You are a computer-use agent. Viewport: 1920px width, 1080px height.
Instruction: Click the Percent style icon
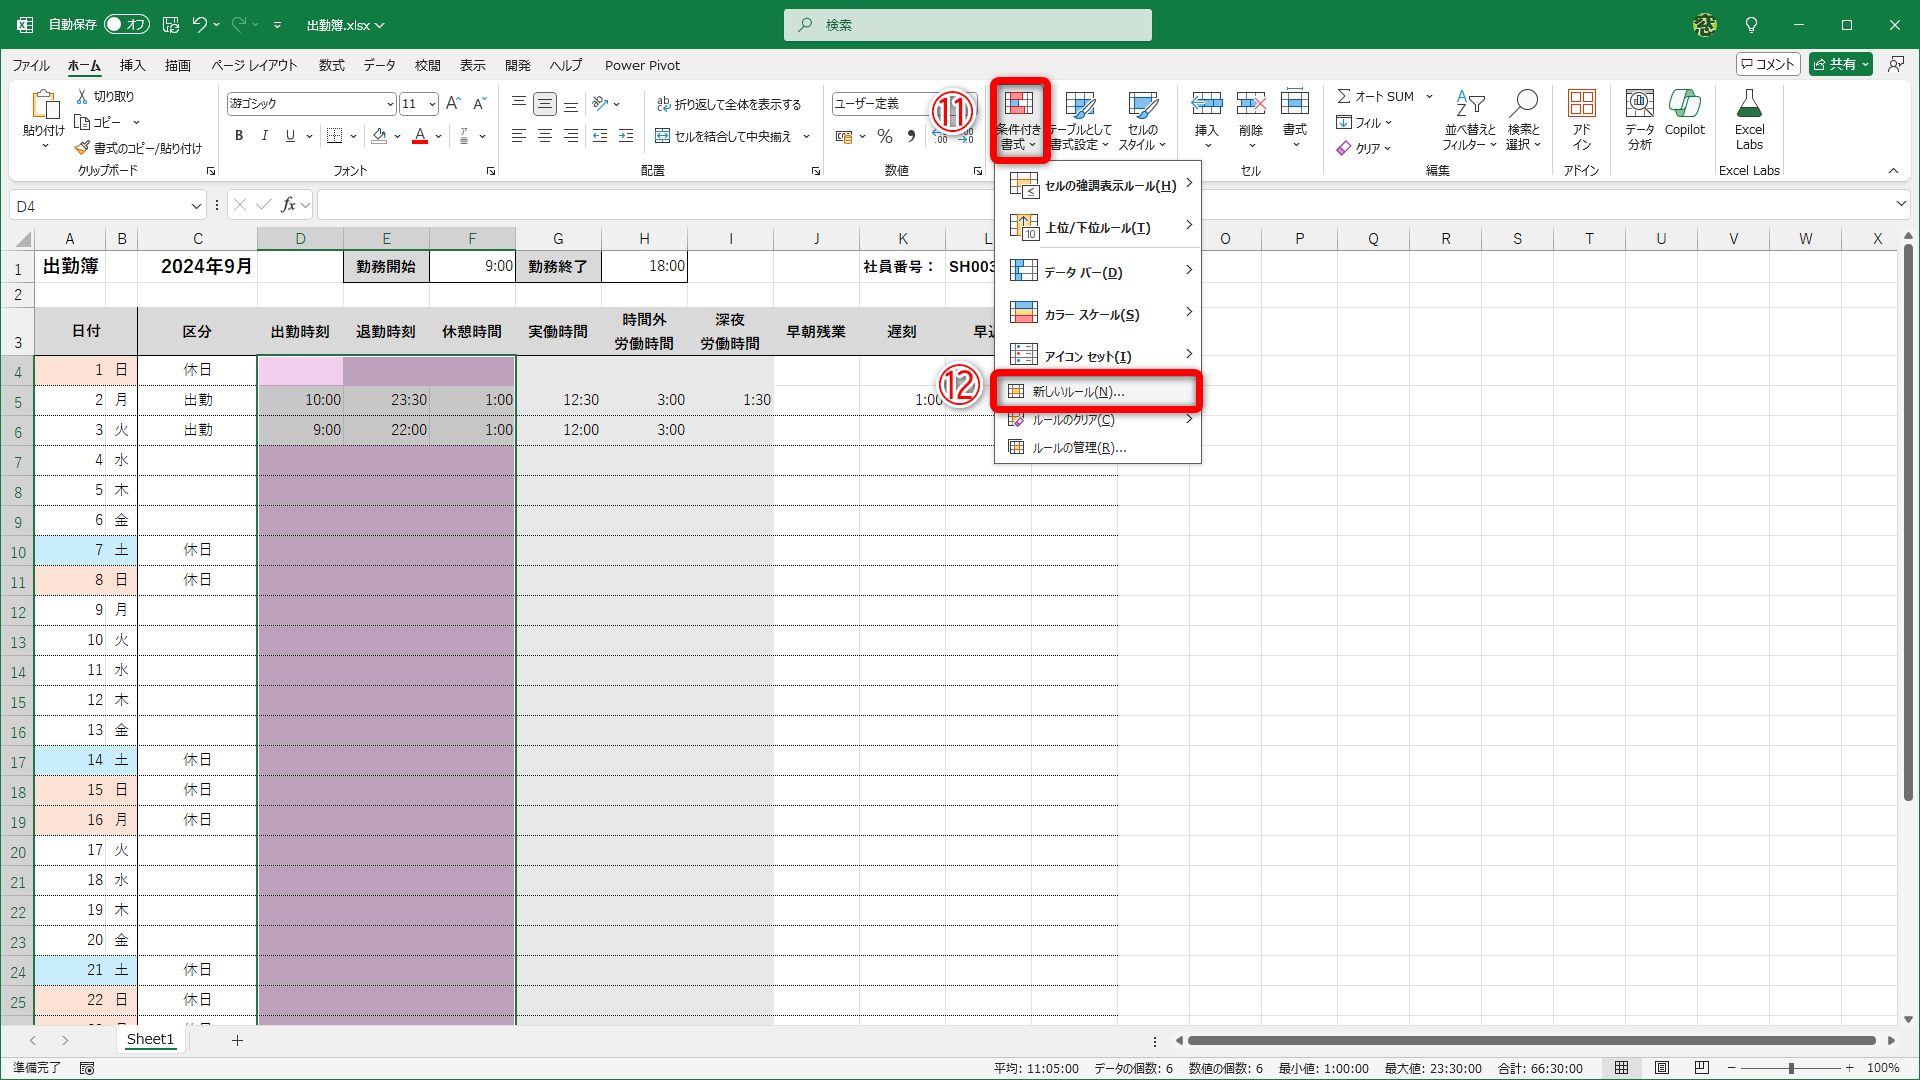click(885, 136)
